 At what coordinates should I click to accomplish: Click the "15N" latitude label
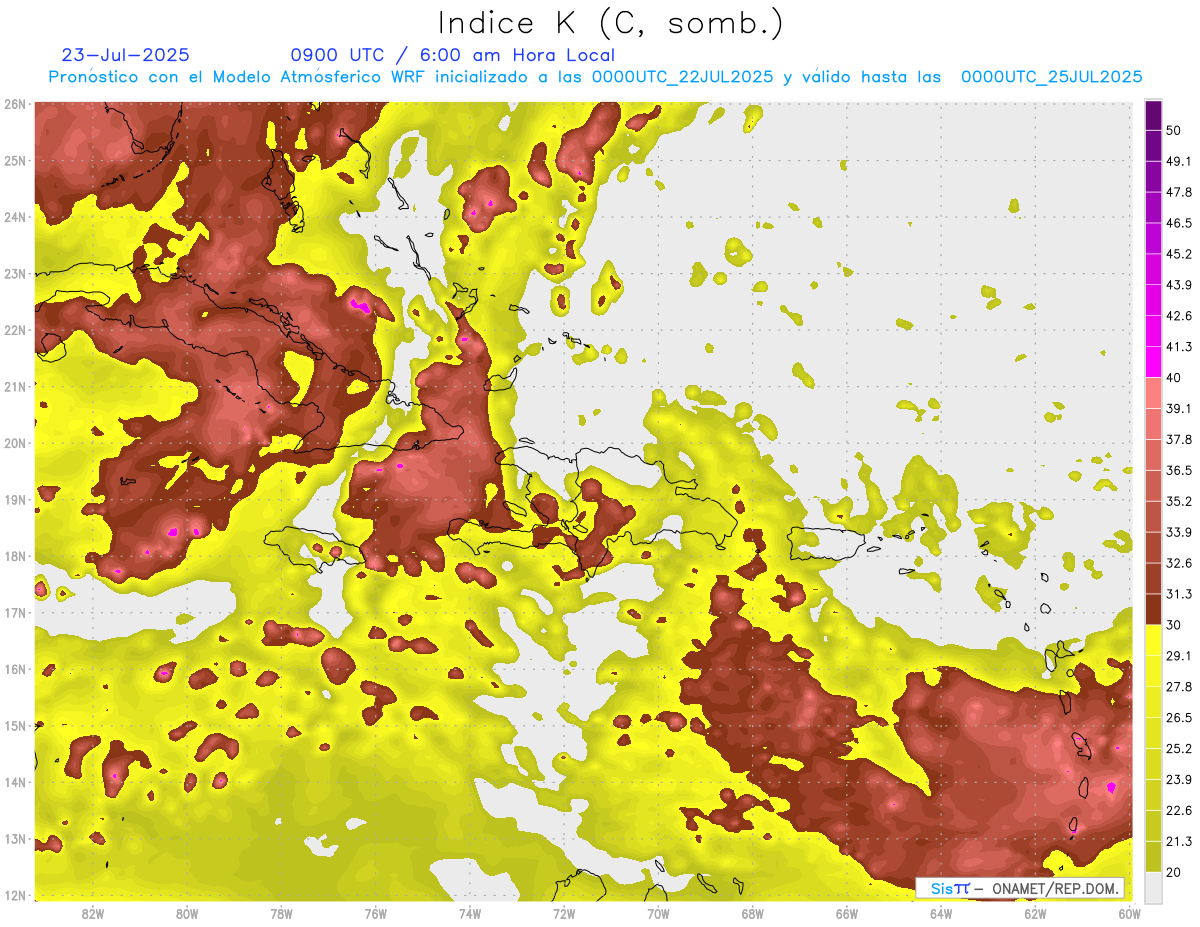coord(14,725)
